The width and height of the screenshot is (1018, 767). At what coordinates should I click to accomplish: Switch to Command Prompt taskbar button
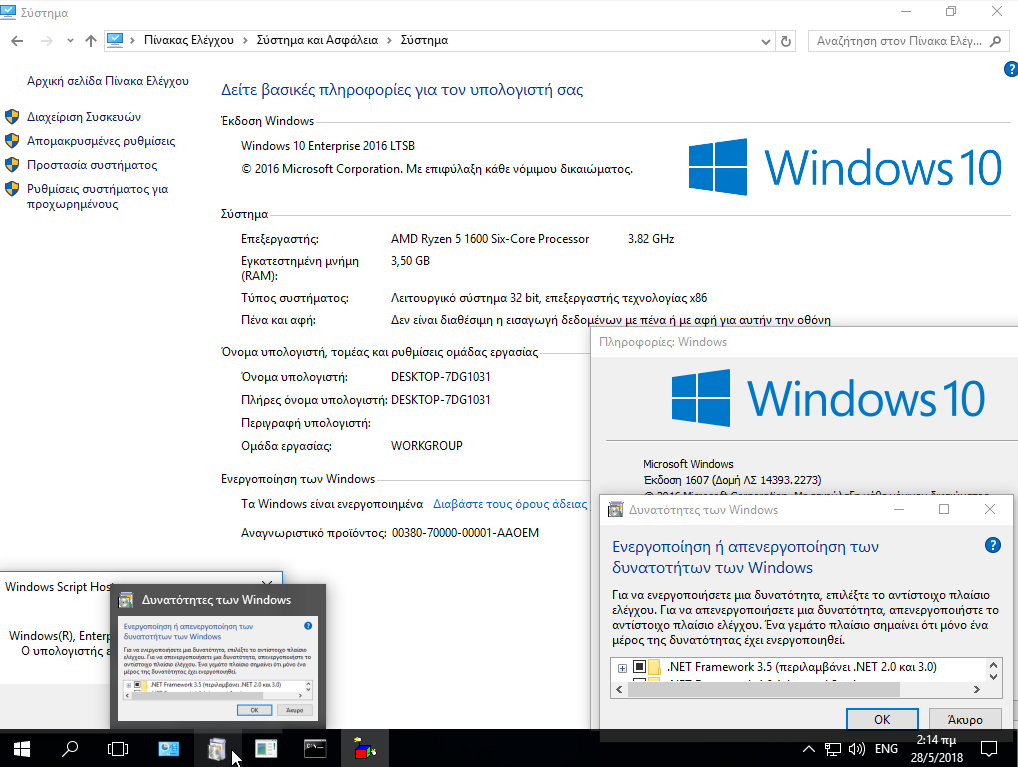315,749
